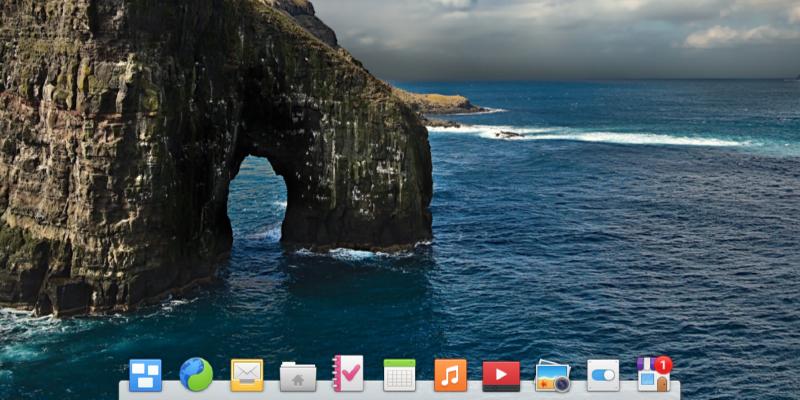Click empty dock space left of Multitasking View
800x400 pixels.
[x=124, y=390]
